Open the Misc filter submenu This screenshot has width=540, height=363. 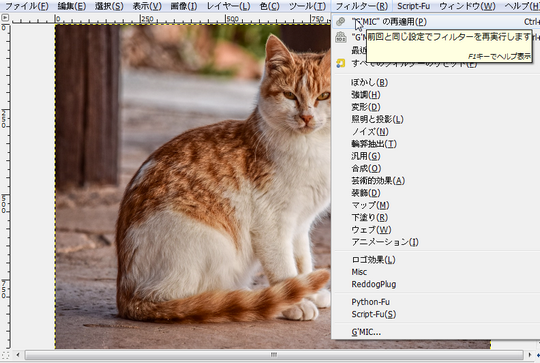tap(436, 272)
